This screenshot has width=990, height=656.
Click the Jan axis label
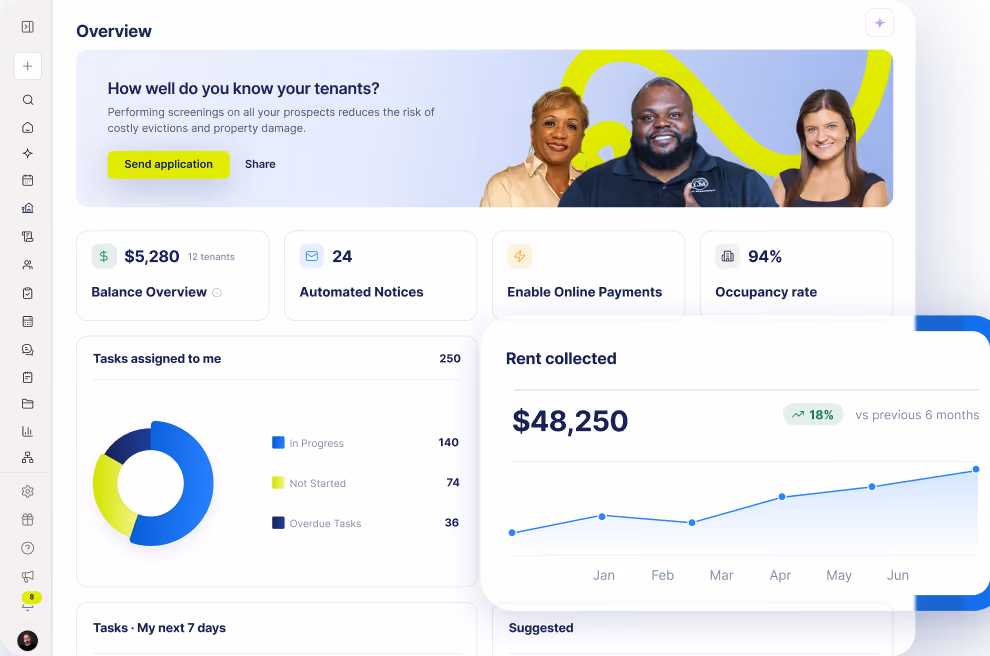[x=604, y=575]
